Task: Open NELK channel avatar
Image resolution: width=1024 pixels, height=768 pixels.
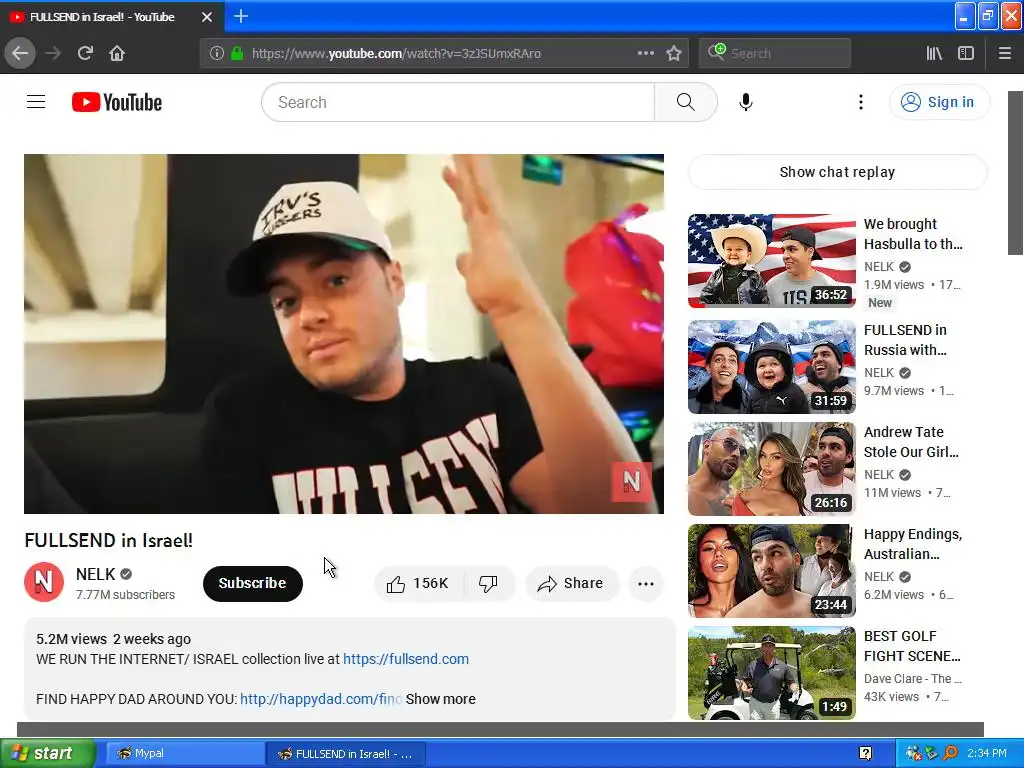Action: point(44,582)
